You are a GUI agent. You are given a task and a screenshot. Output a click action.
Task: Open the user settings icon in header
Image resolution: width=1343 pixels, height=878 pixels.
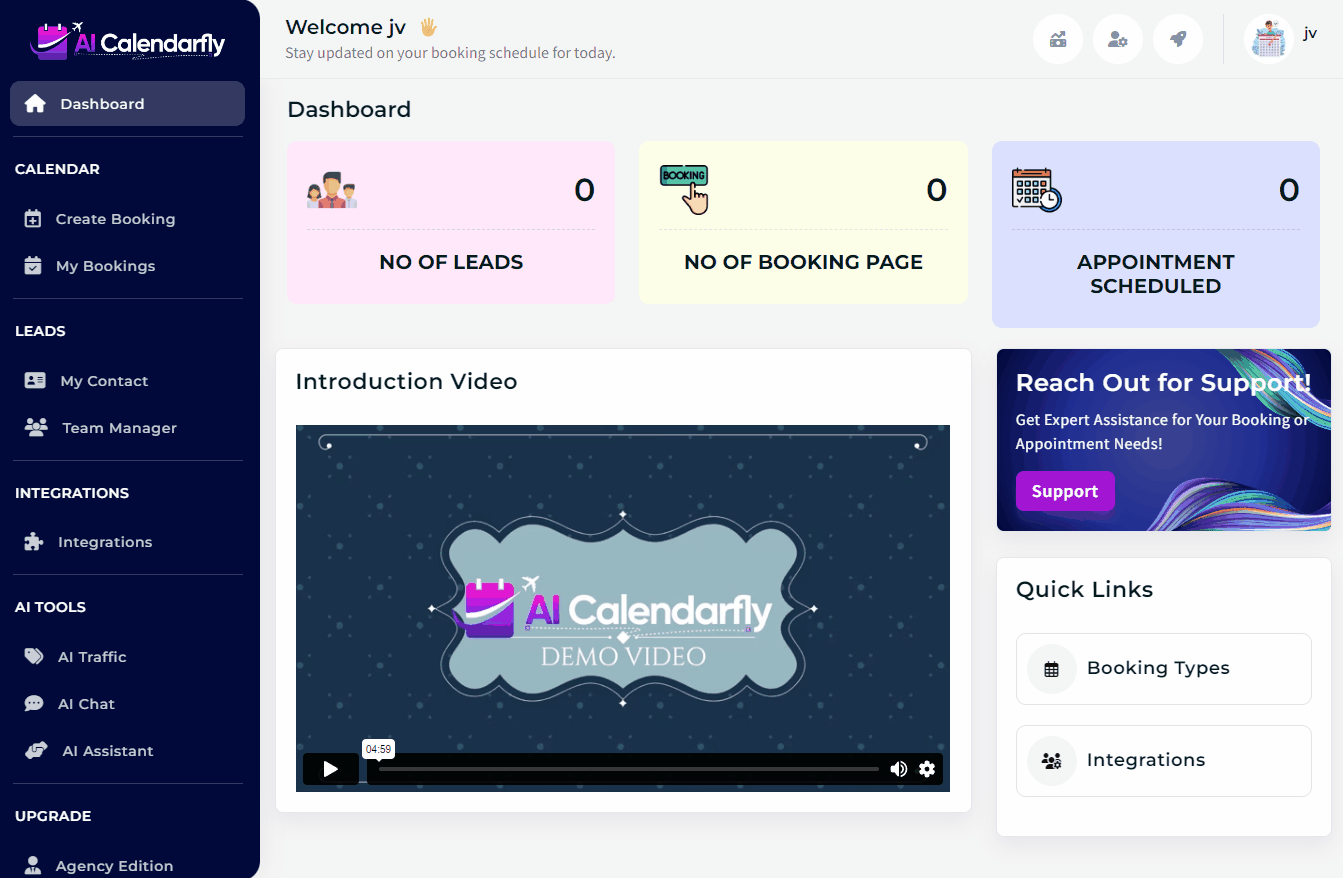1118,40
